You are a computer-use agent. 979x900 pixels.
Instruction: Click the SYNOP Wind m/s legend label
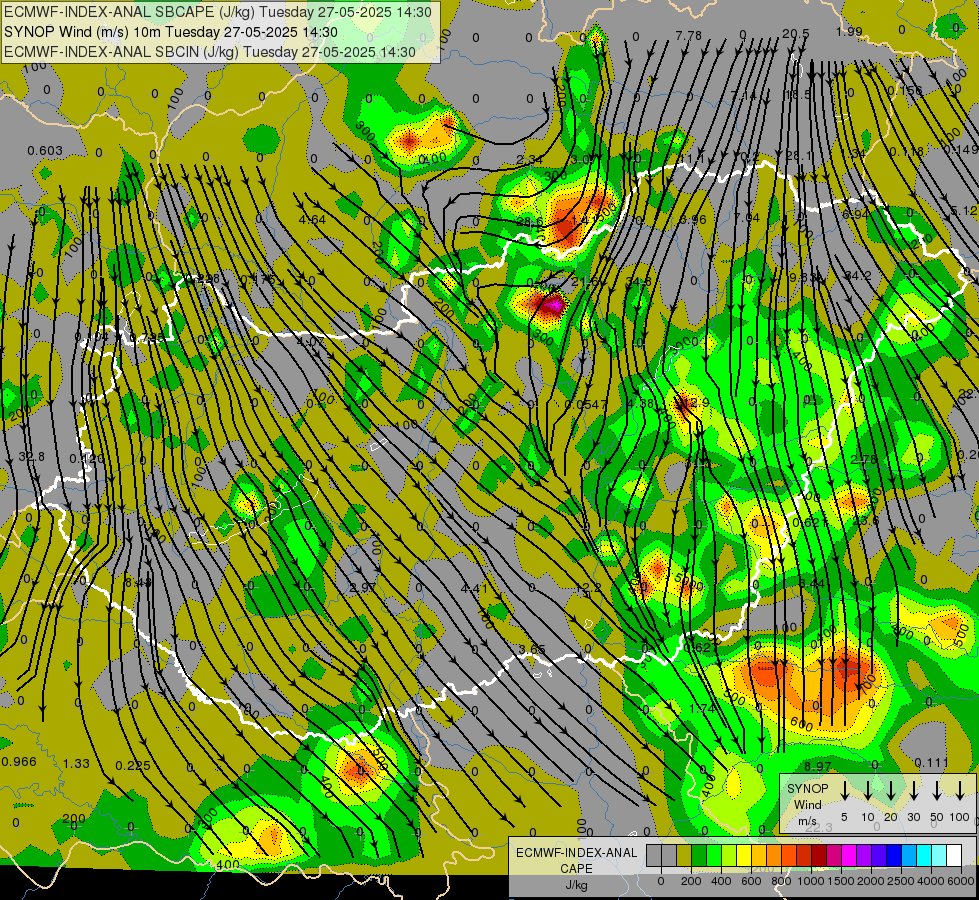(x=807, y=804)
